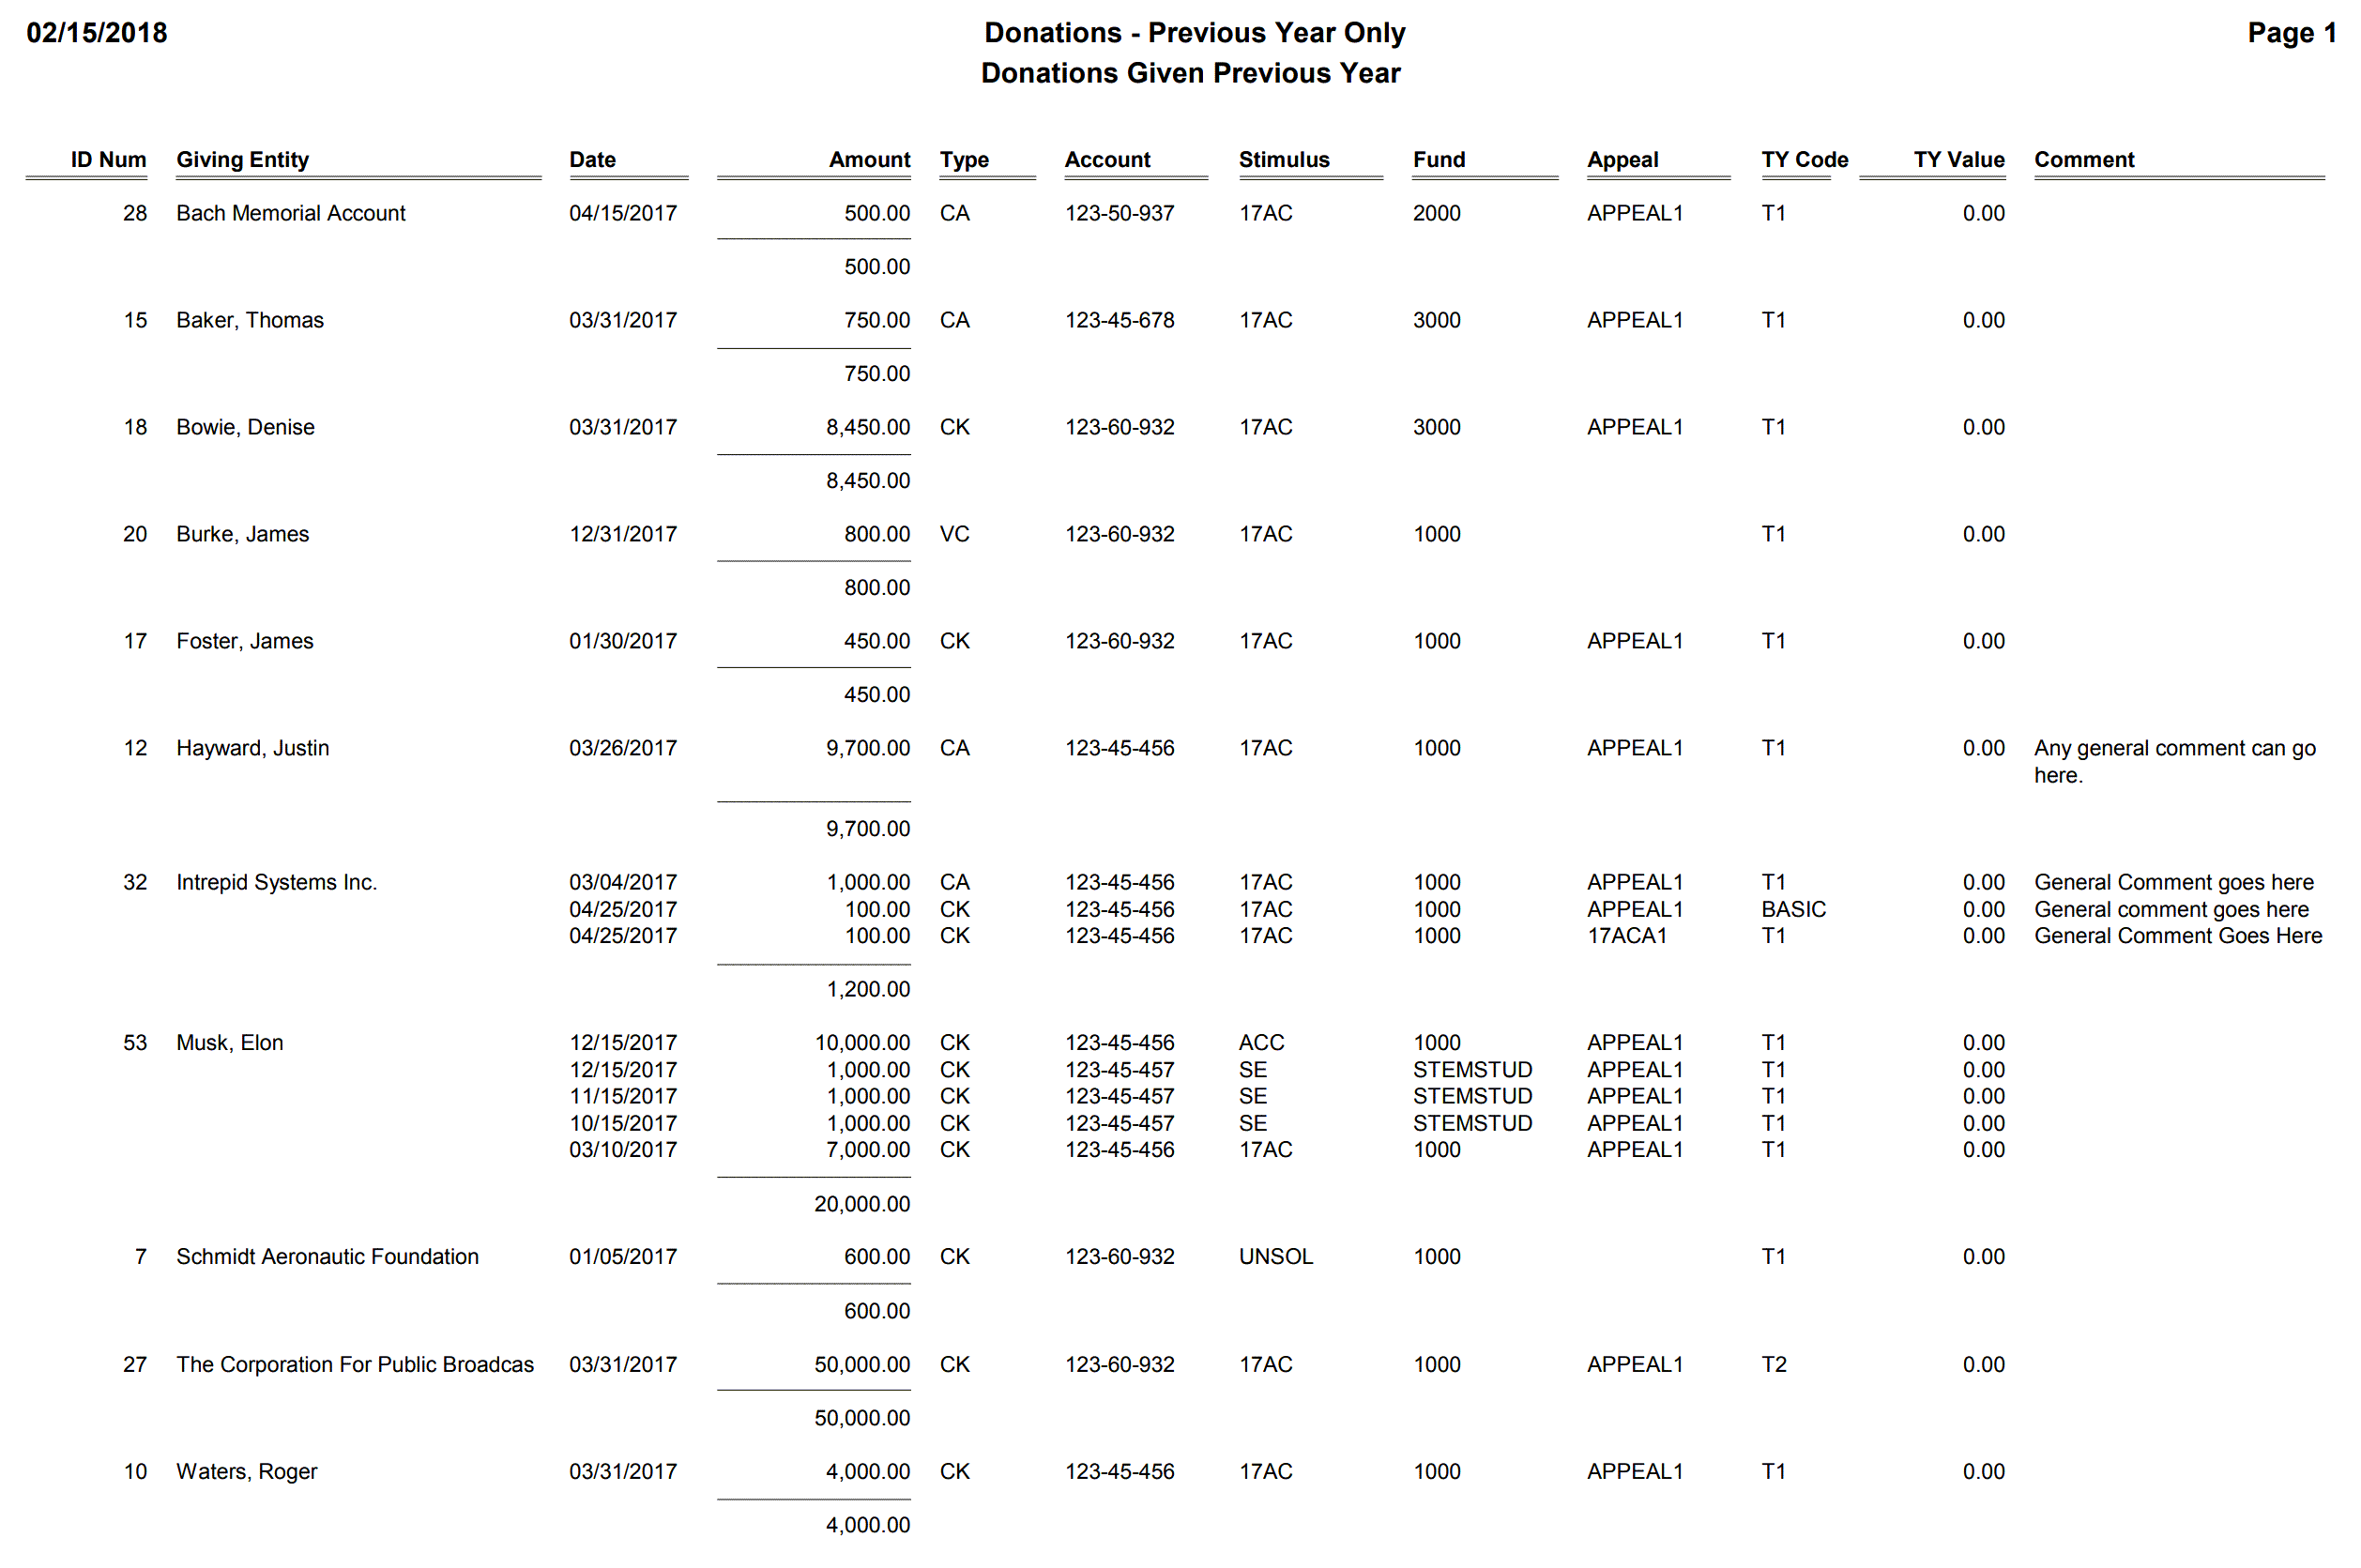
Task: Click the 'Page 1' label
Action: (2291, 33)
